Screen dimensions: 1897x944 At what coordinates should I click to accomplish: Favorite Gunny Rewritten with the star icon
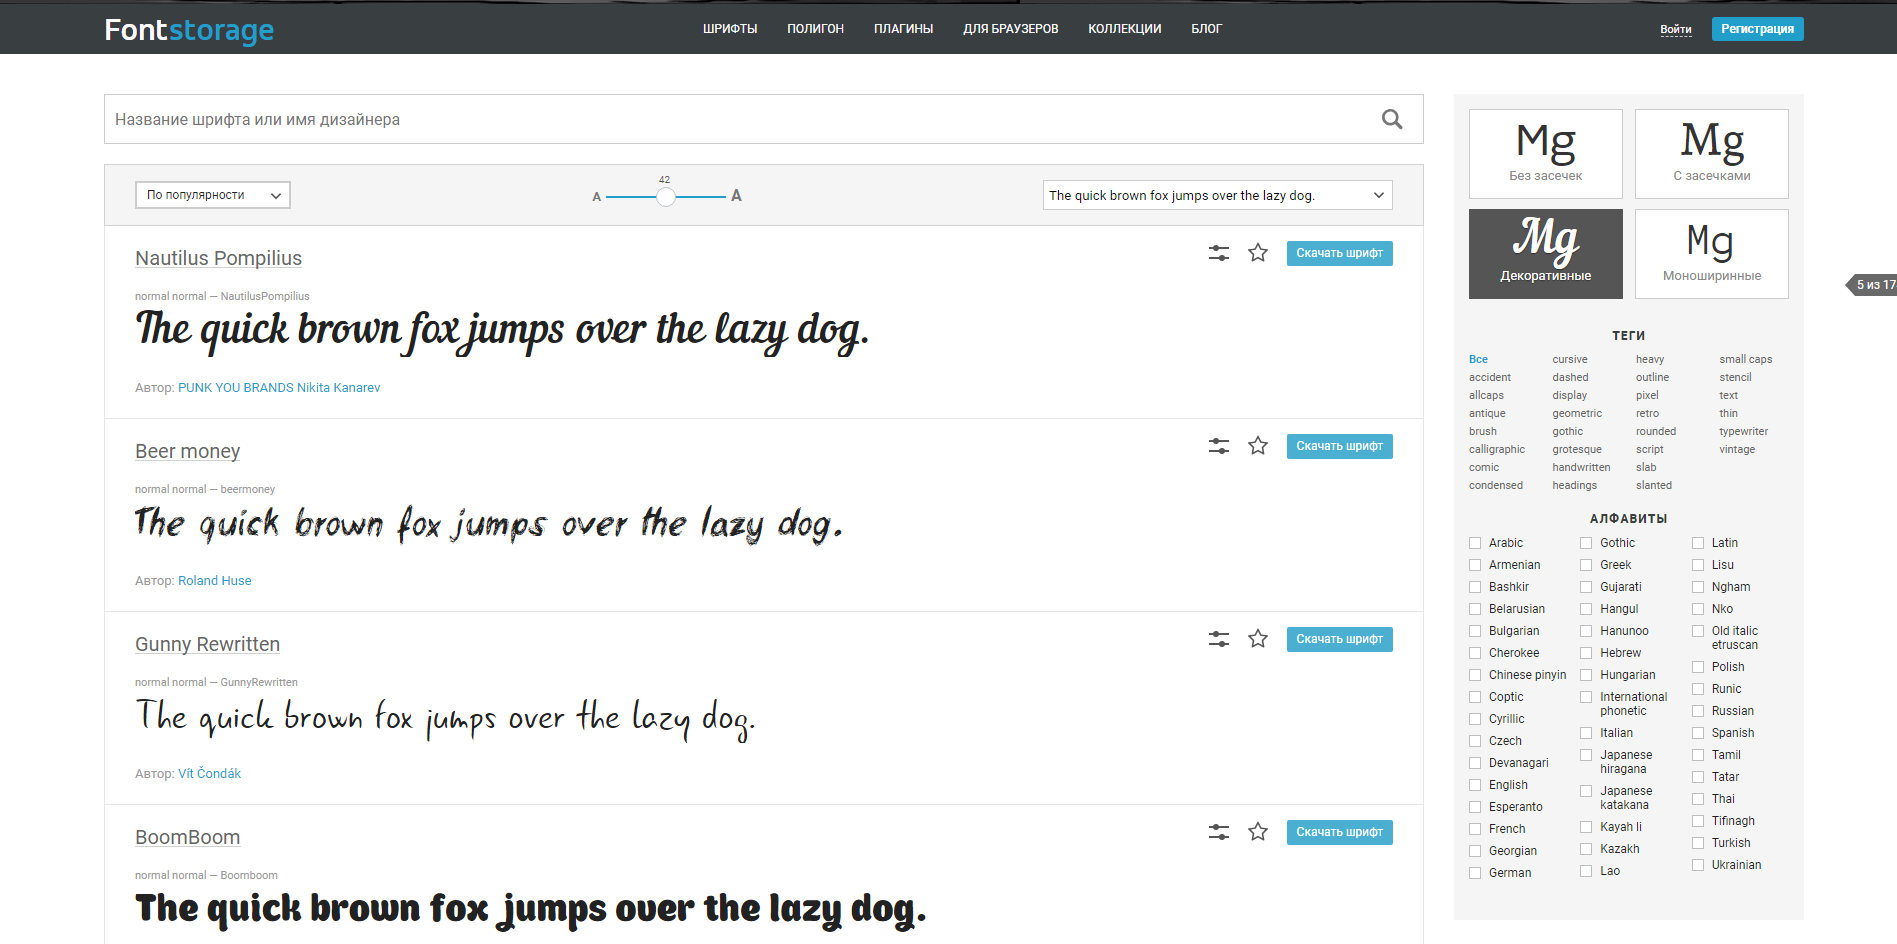tap(1258, 639)
